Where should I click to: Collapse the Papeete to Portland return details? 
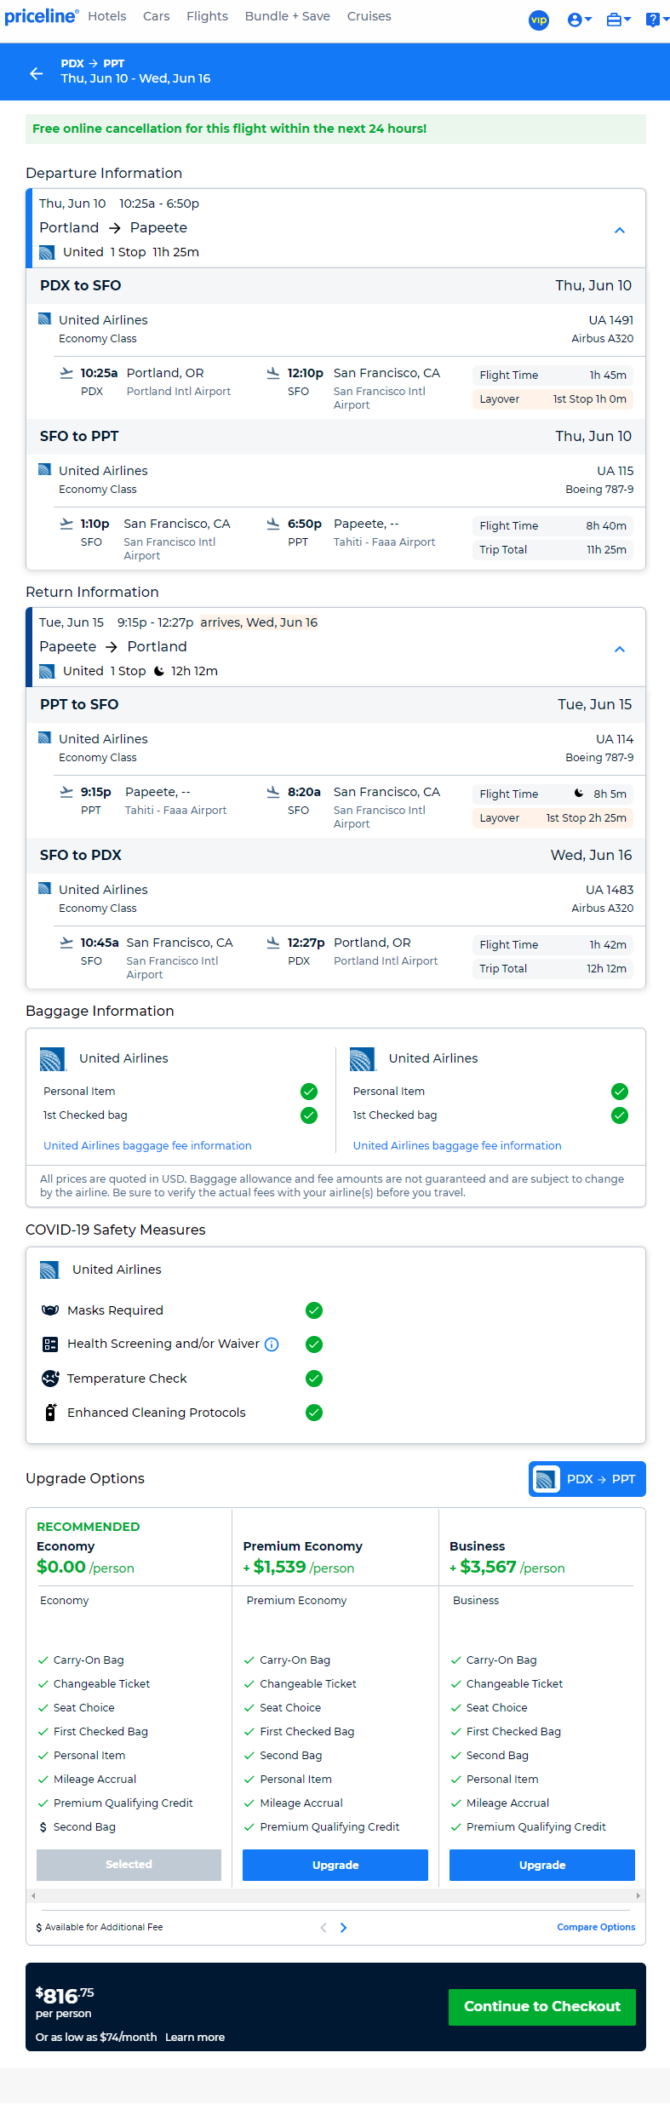620,649
